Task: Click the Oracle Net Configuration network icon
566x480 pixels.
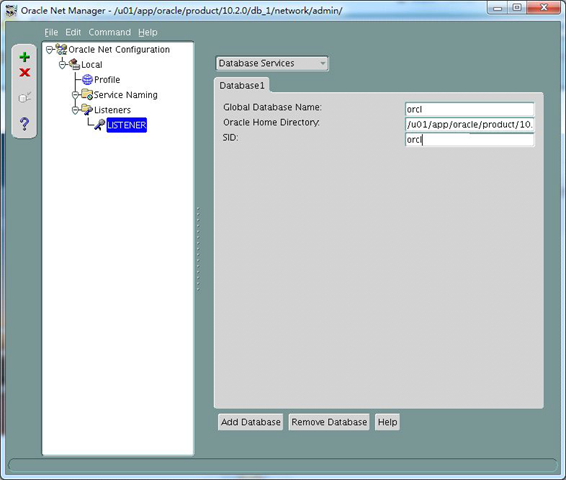Action: coord(62,49)
